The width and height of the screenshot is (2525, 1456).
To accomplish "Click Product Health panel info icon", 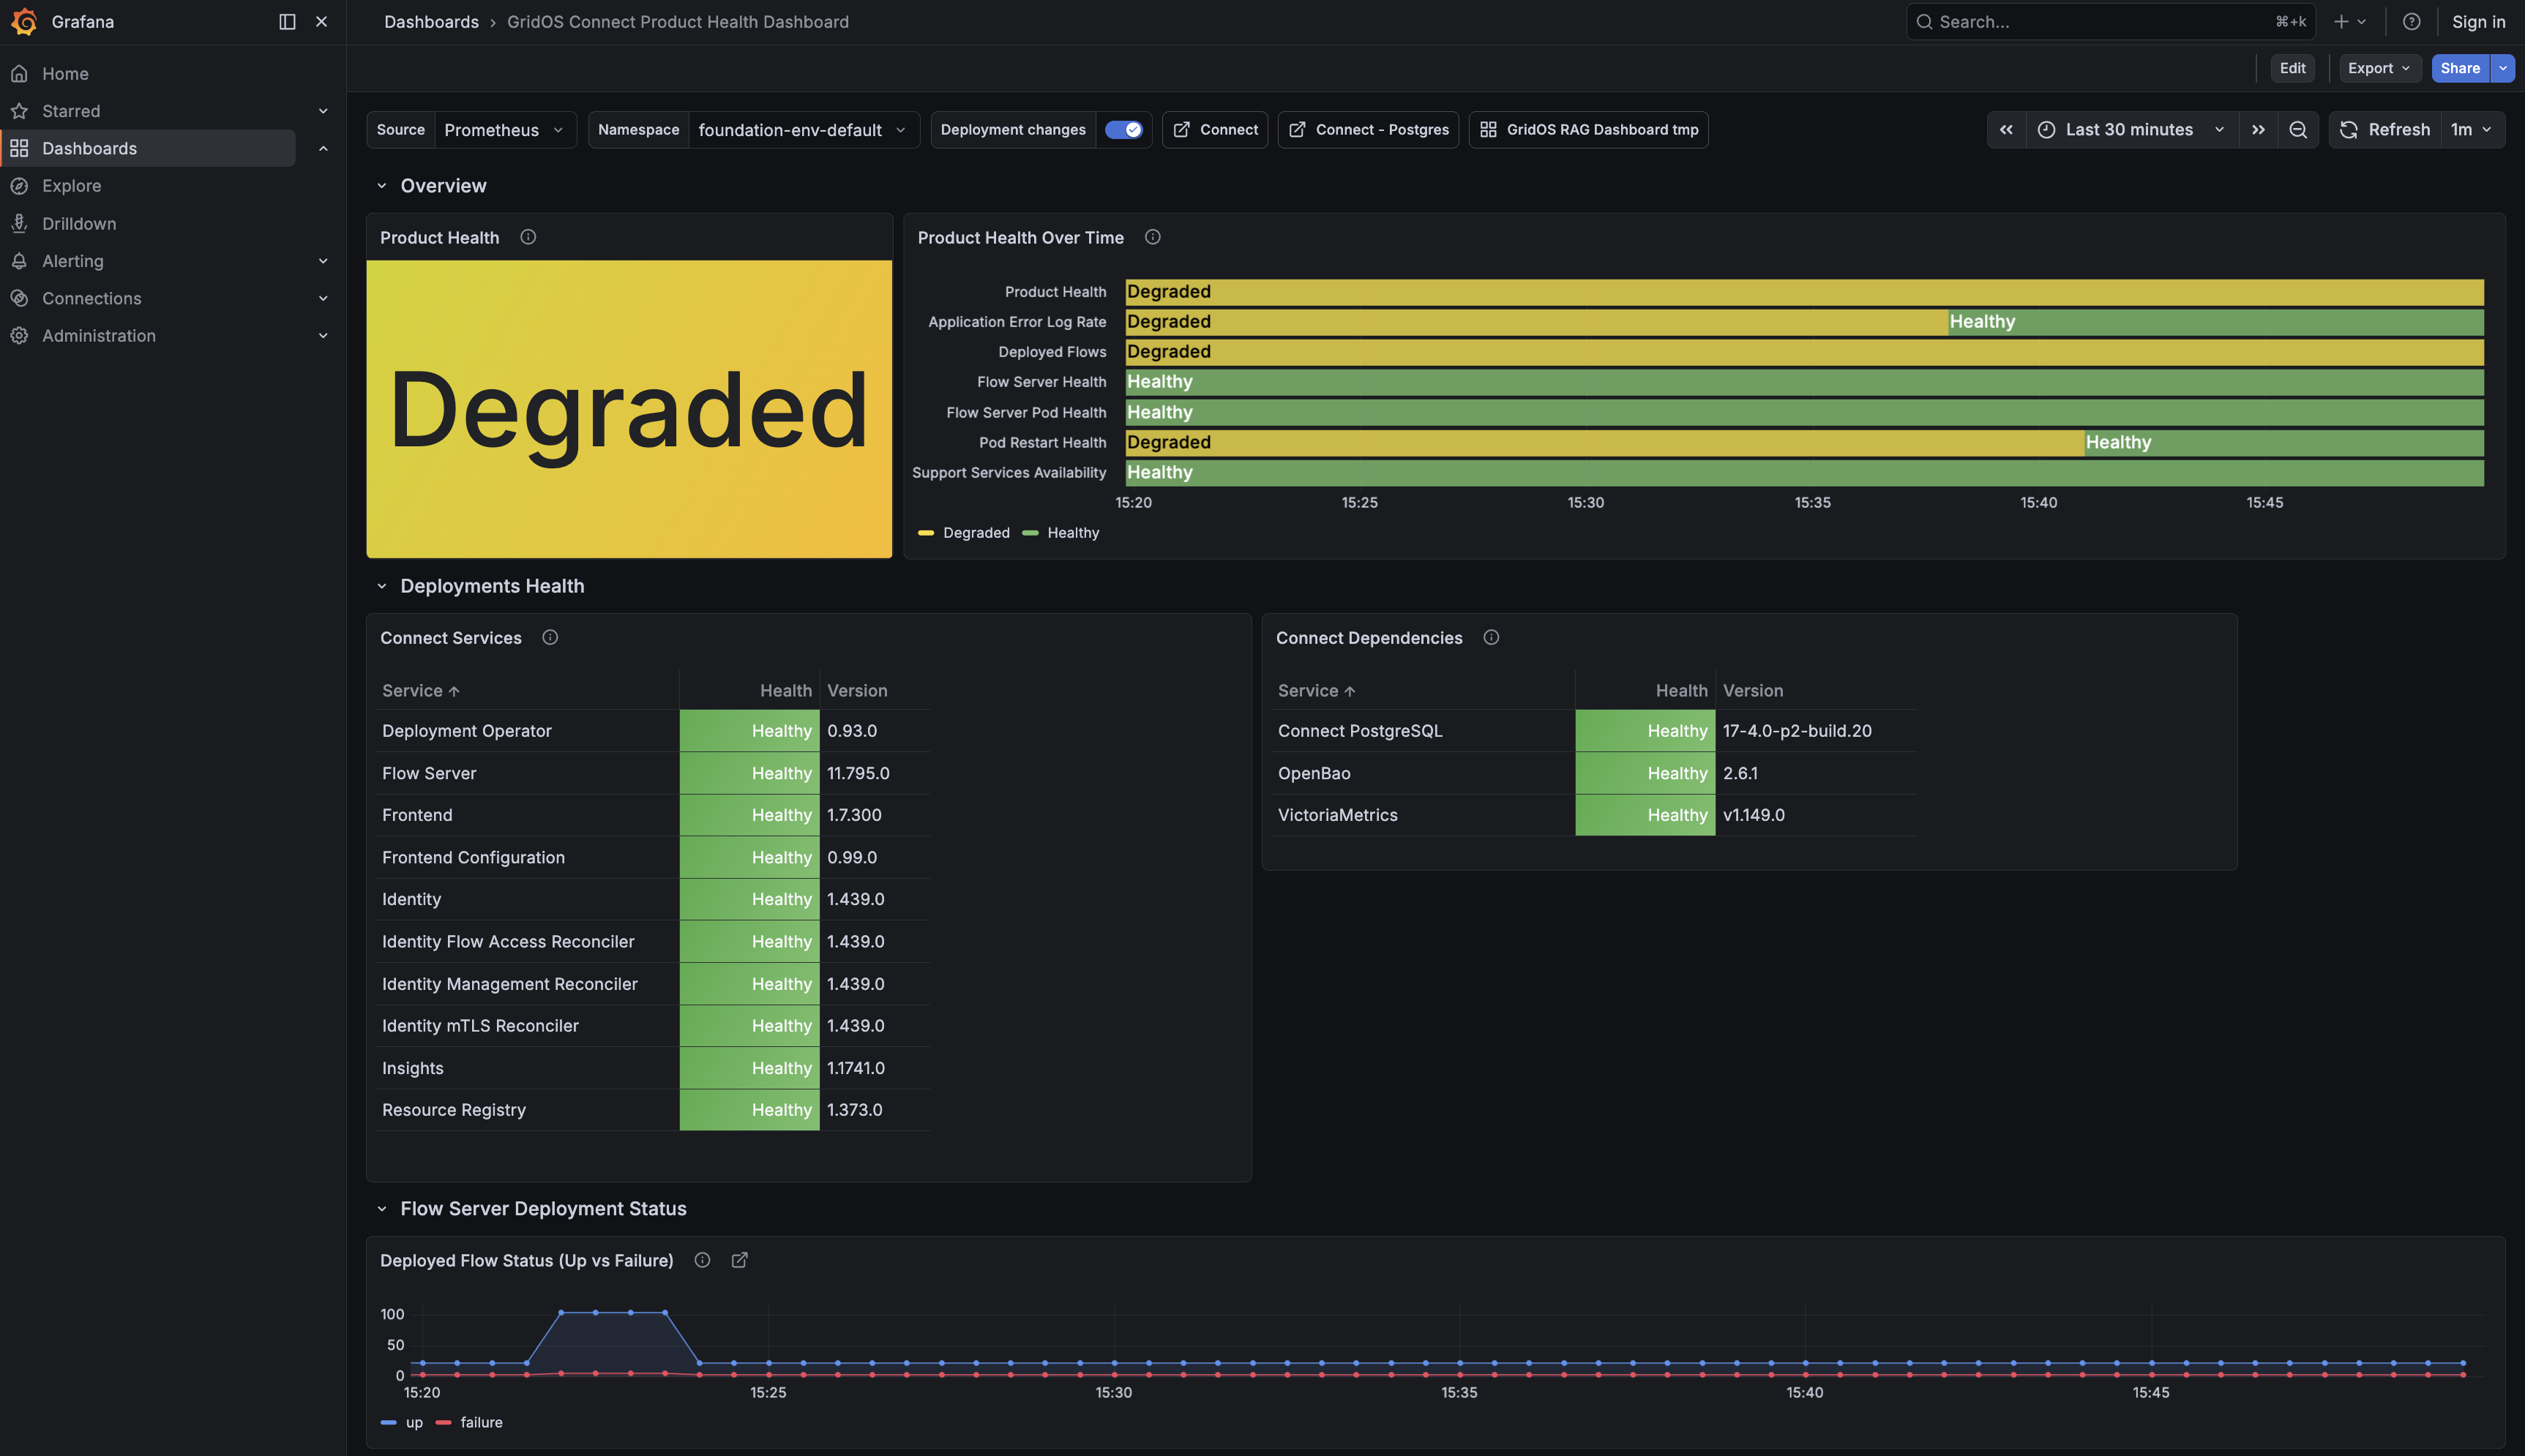I will (x=528, y=237).
